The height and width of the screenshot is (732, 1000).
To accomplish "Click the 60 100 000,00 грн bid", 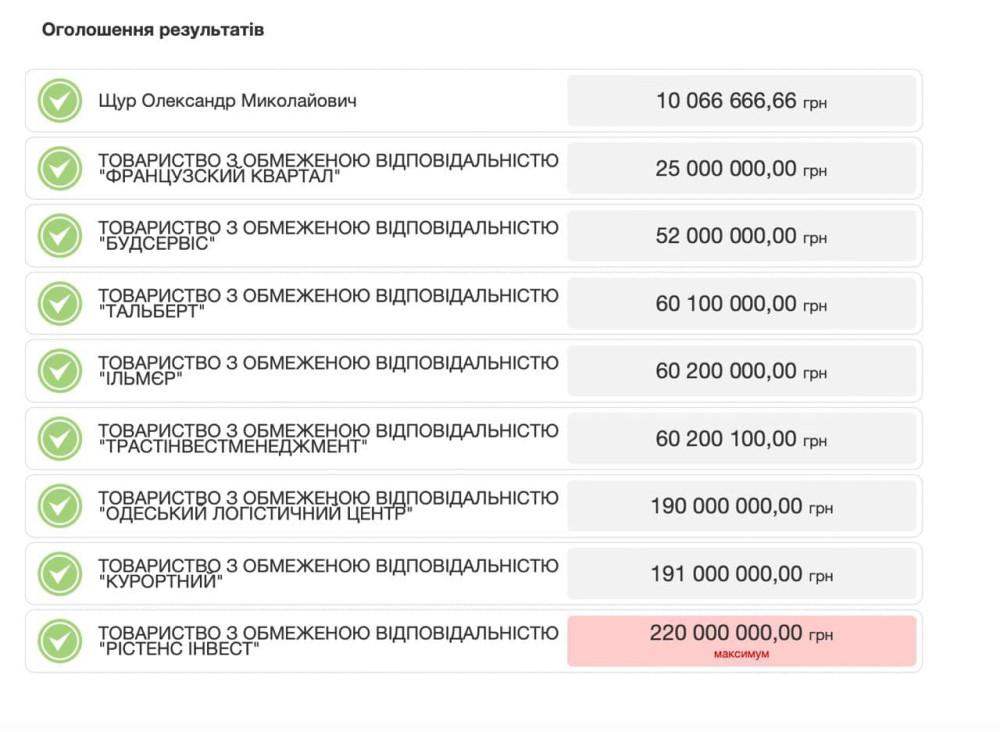I will click(741, 304).
